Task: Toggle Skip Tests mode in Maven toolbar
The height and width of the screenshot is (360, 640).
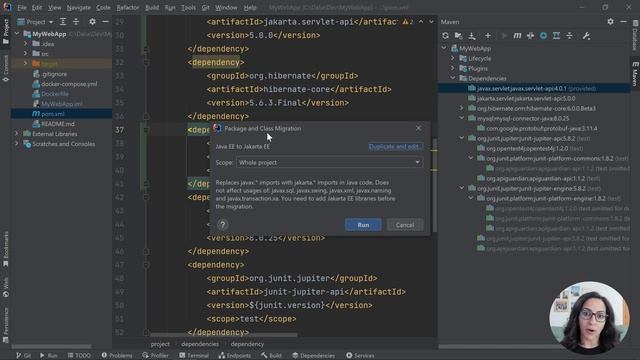Action: (543, 36)
